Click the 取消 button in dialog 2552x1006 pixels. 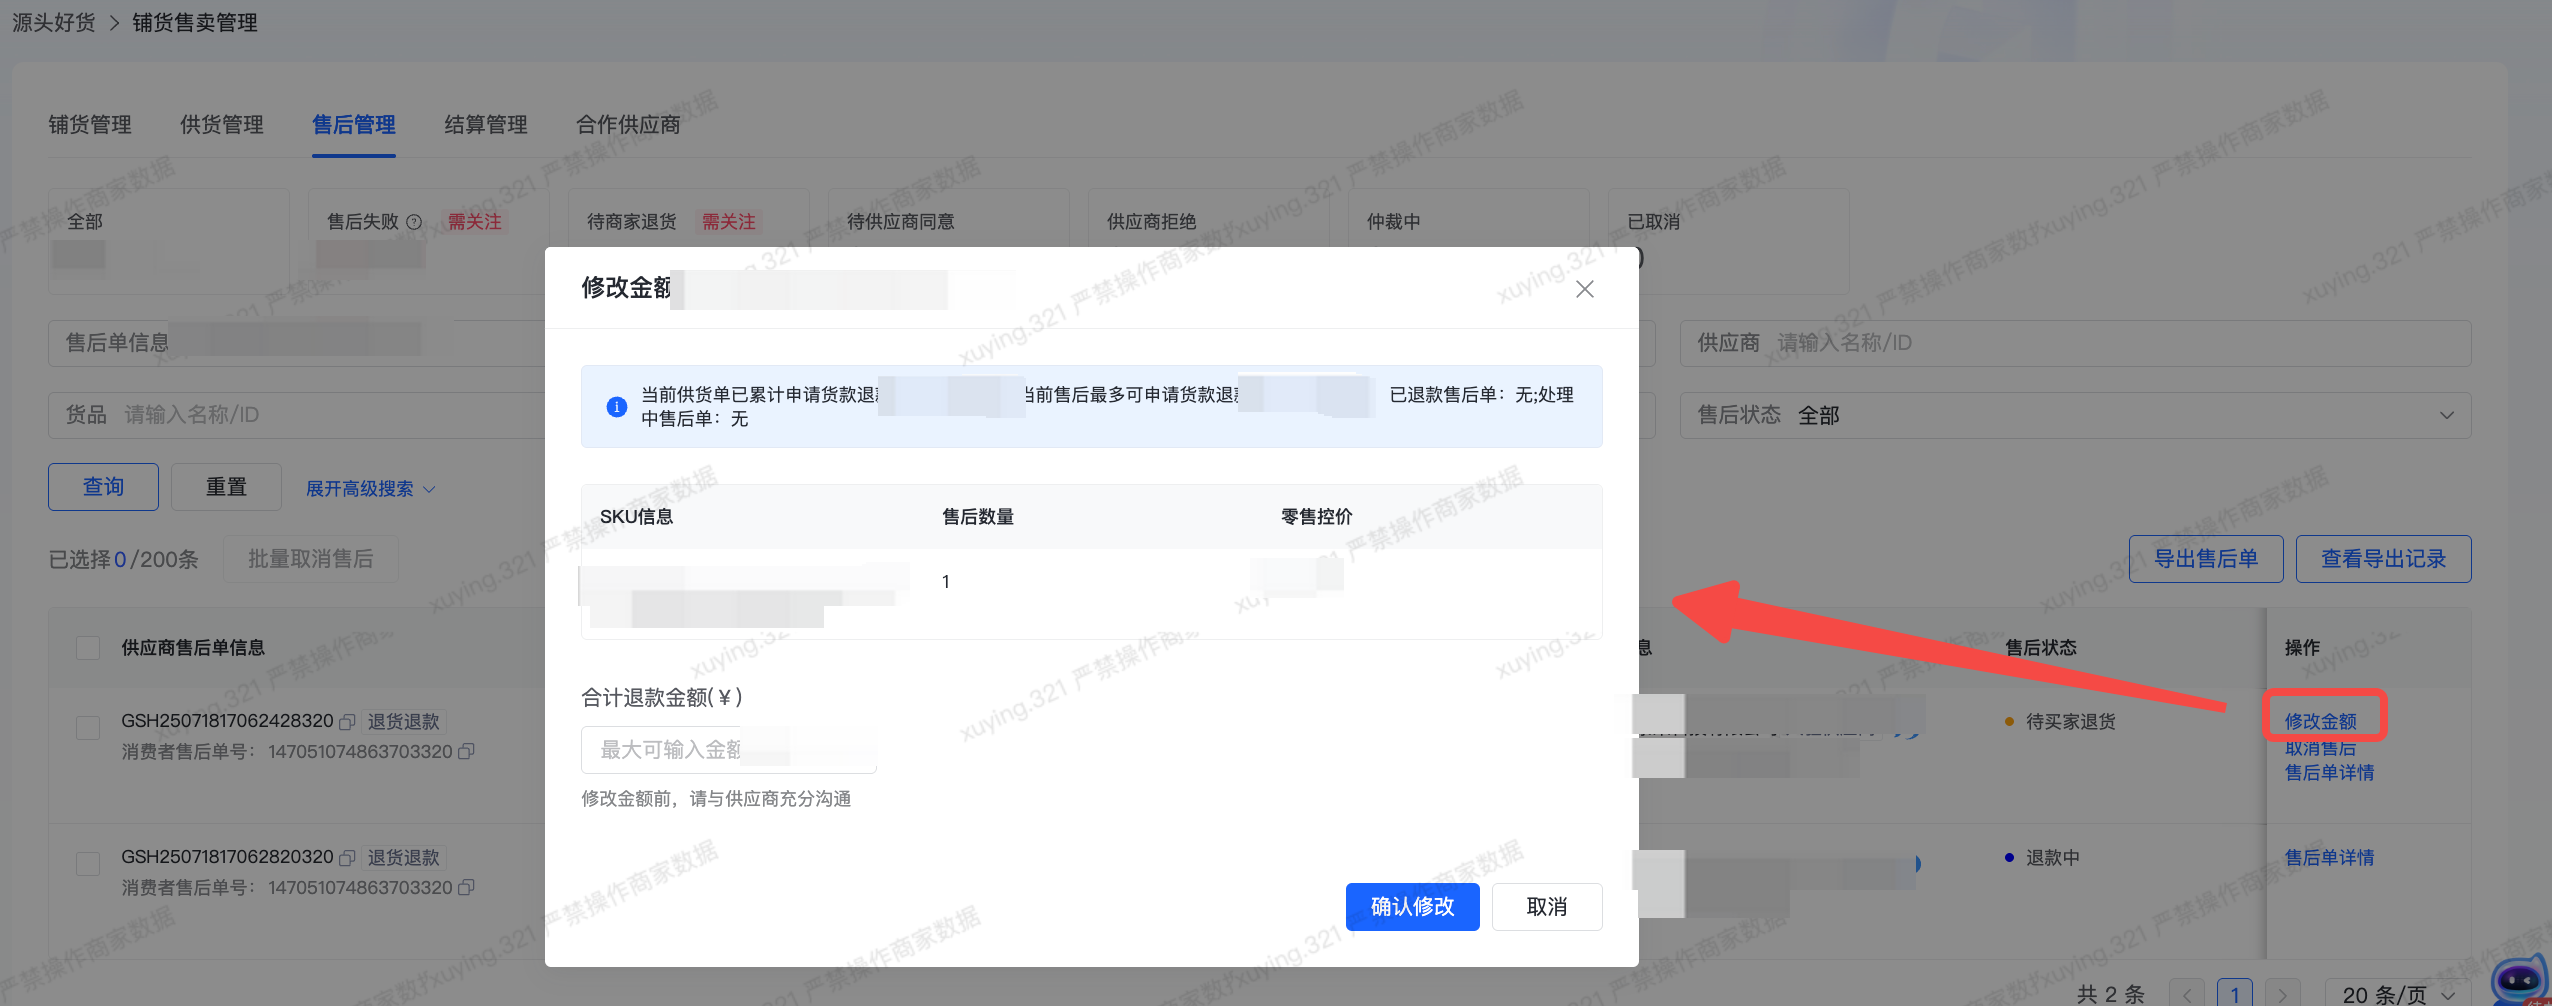point(1546,907)
